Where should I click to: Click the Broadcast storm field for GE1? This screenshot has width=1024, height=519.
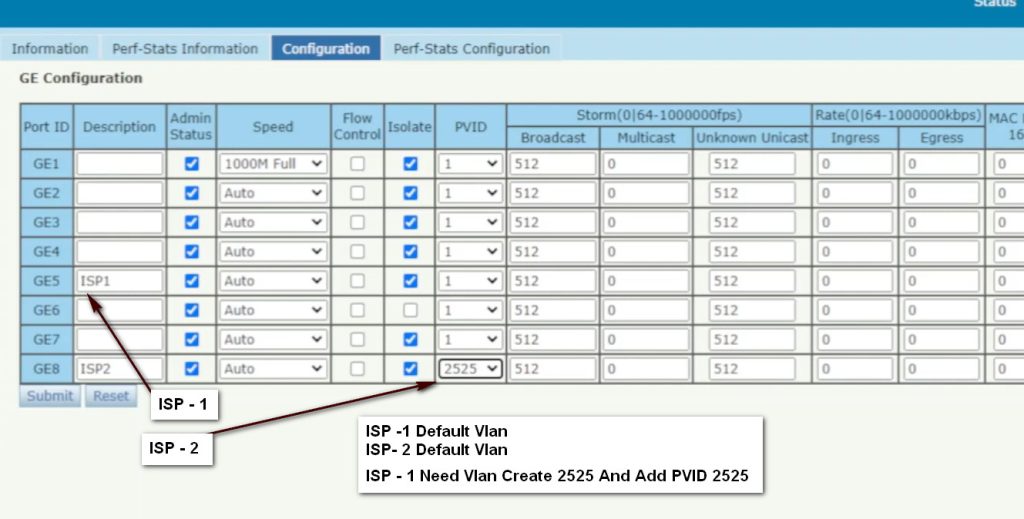click(x=553, y=164)
